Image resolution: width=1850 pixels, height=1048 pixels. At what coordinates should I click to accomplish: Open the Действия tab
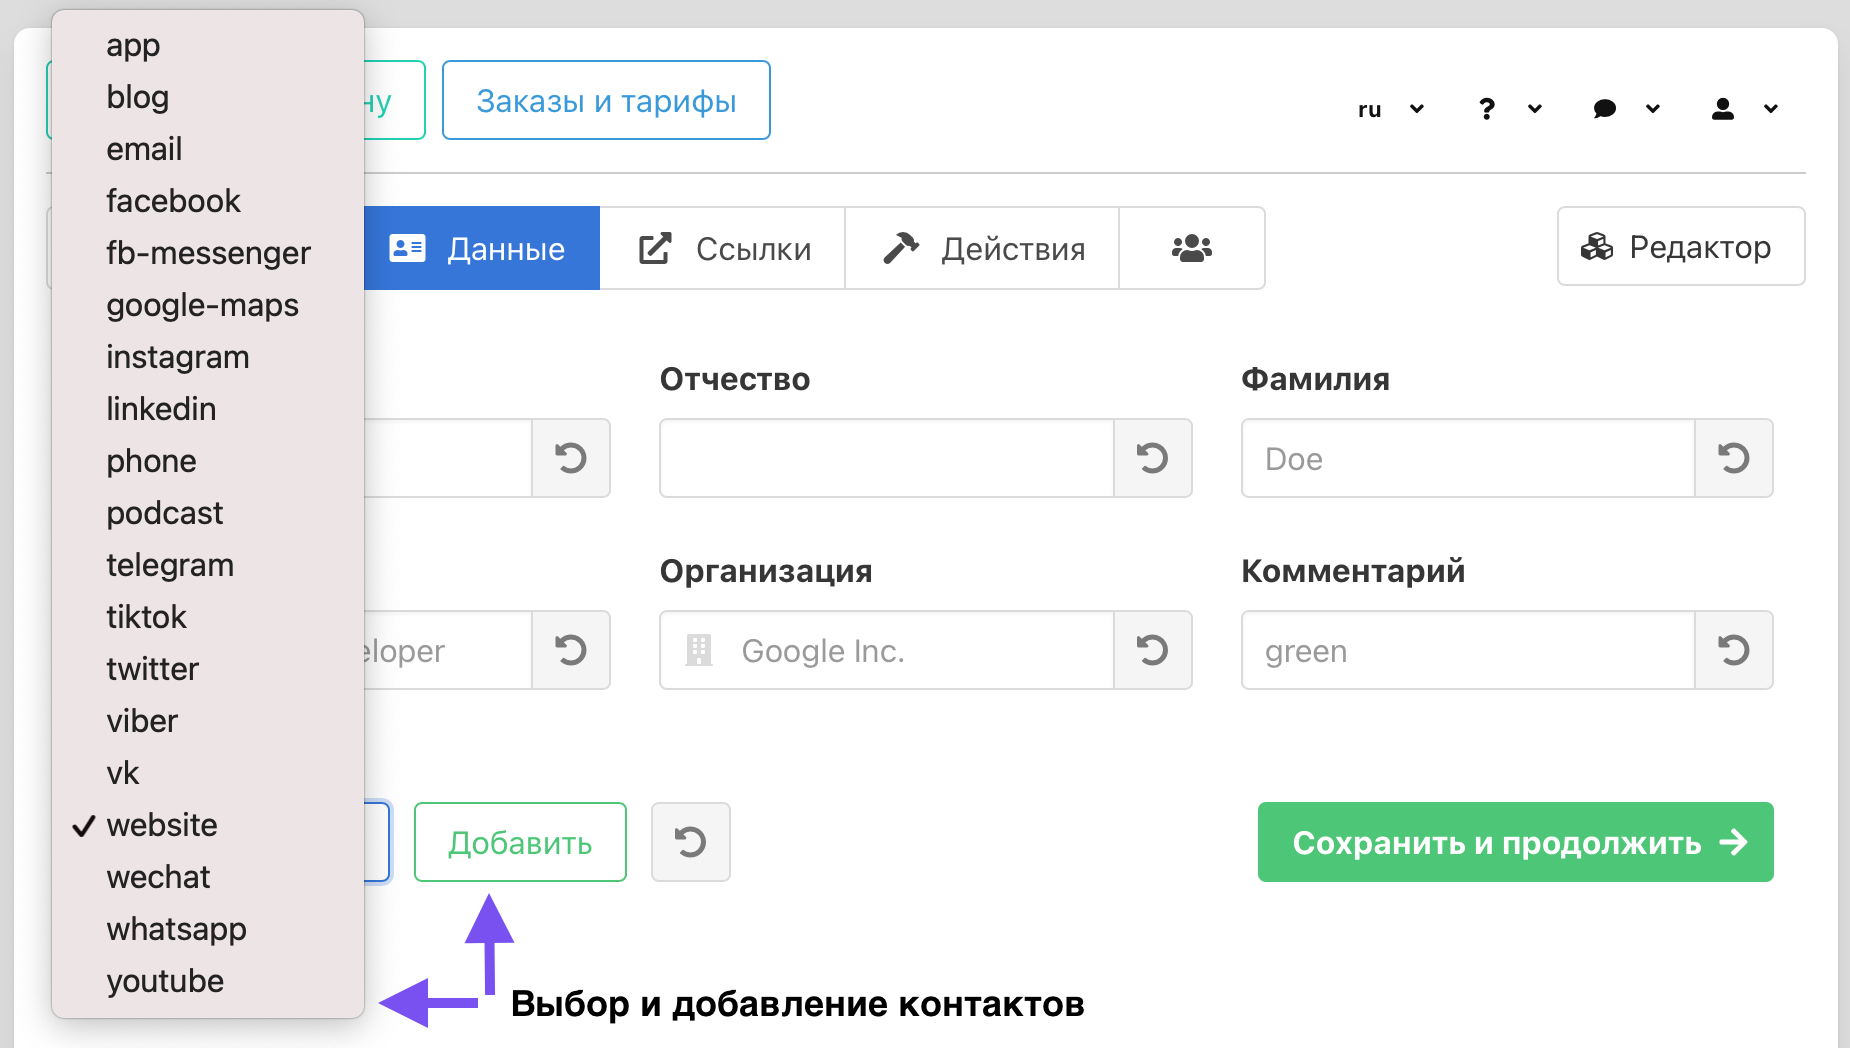(x=983, y=248)
